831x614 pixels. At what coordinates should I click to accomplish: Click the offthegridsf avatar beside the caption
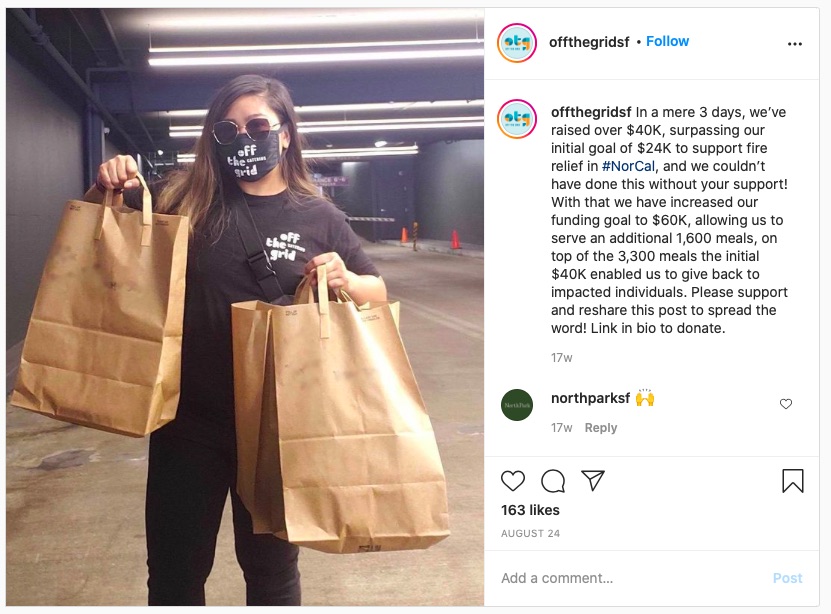[517, 119]
